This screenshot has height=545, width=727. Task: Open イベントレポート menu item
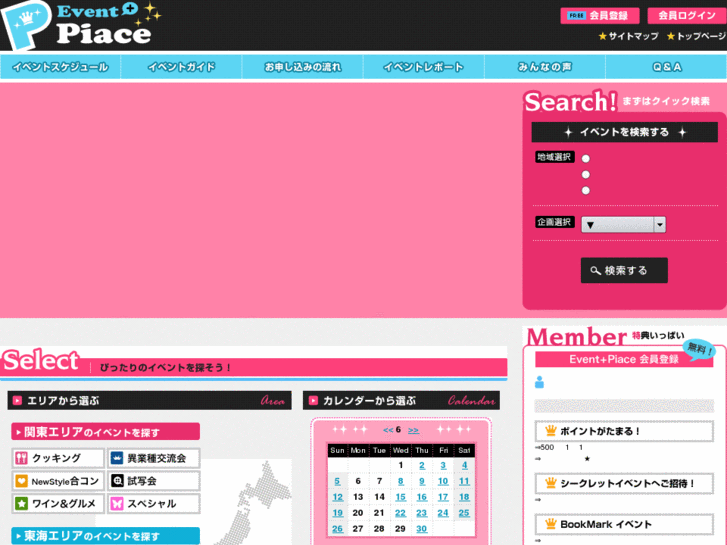coord(423,67)
